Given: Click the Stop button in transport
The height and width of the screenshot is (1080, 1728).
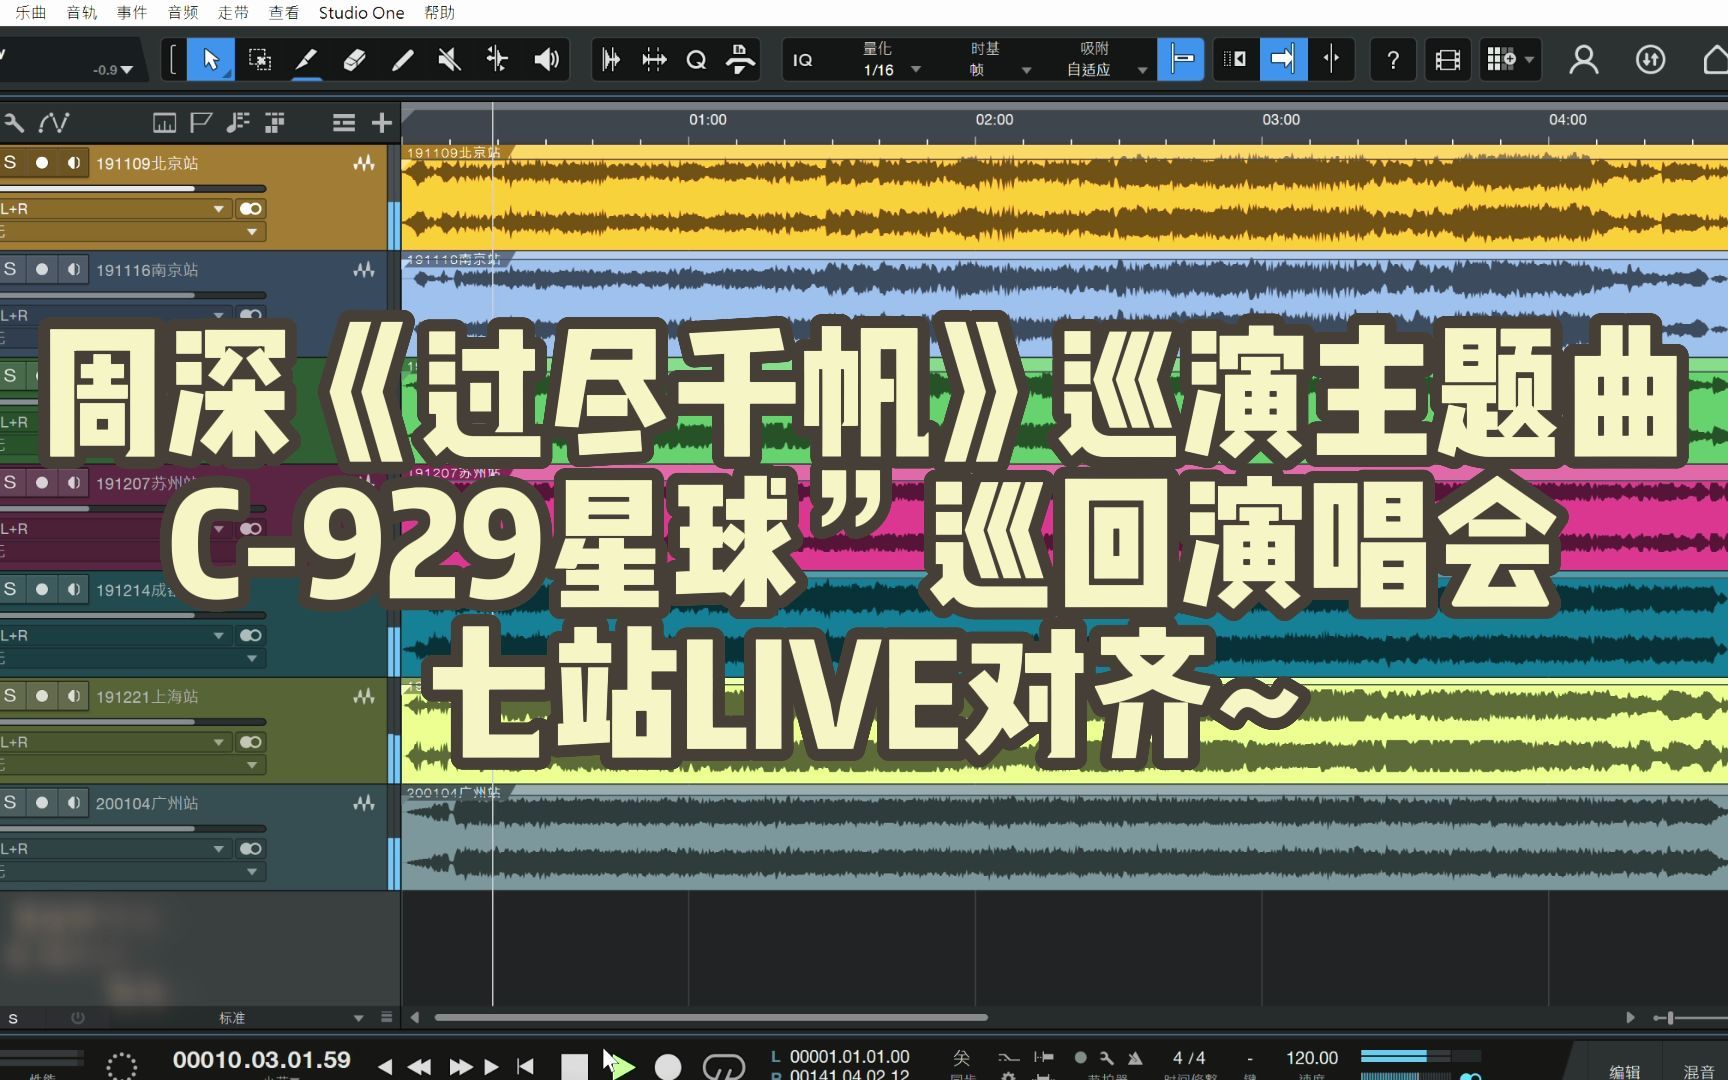Looking at the screenshot, I should [x=574, y=1066].
